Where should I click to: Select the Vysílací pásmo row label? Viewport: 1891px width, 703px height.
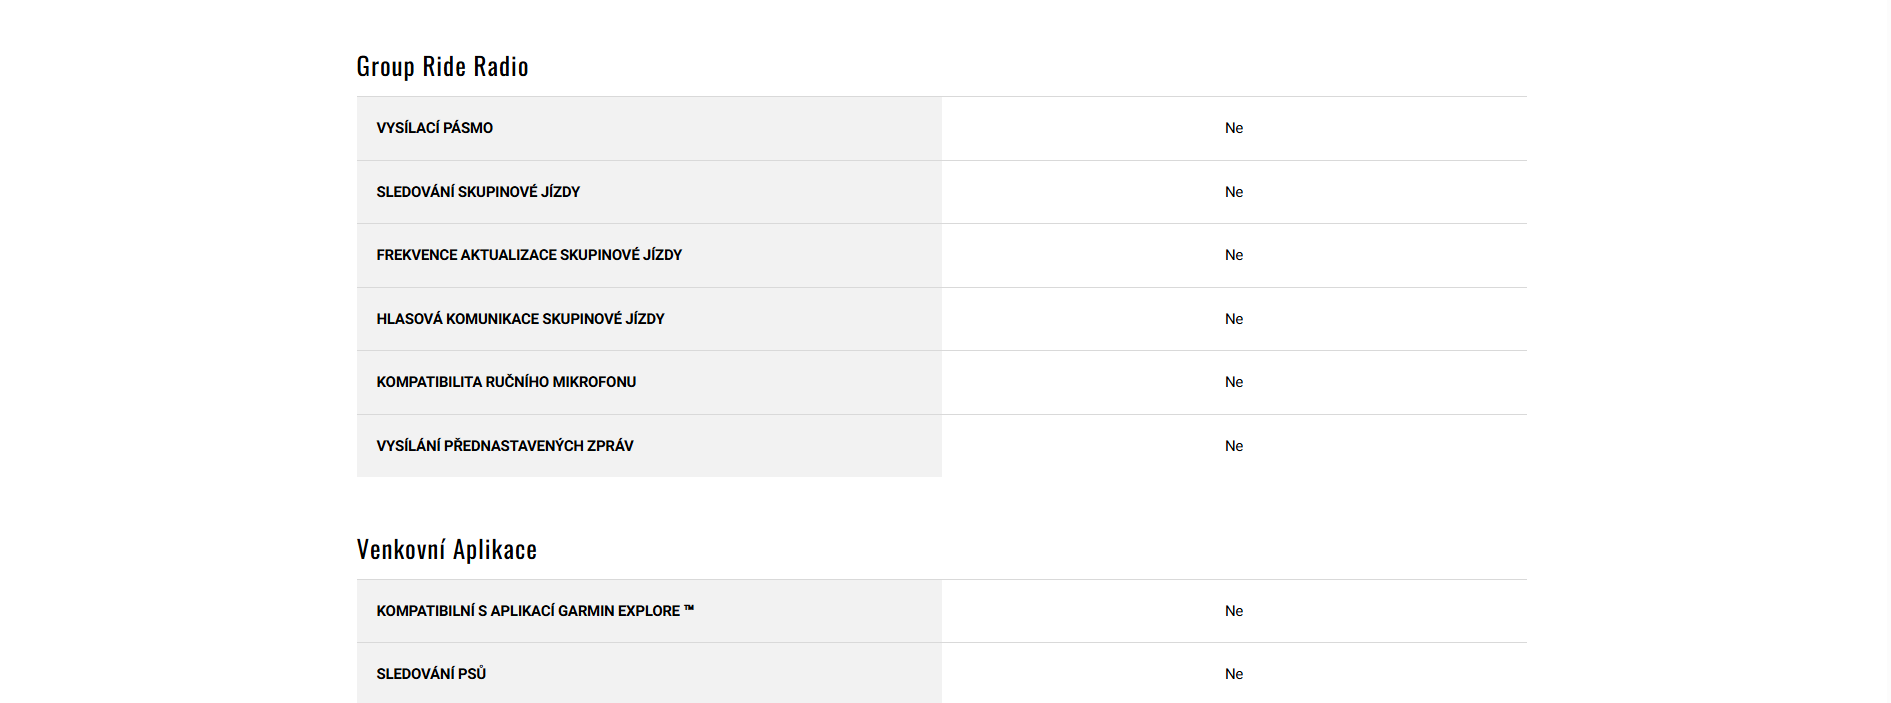[x=434, y=128]
